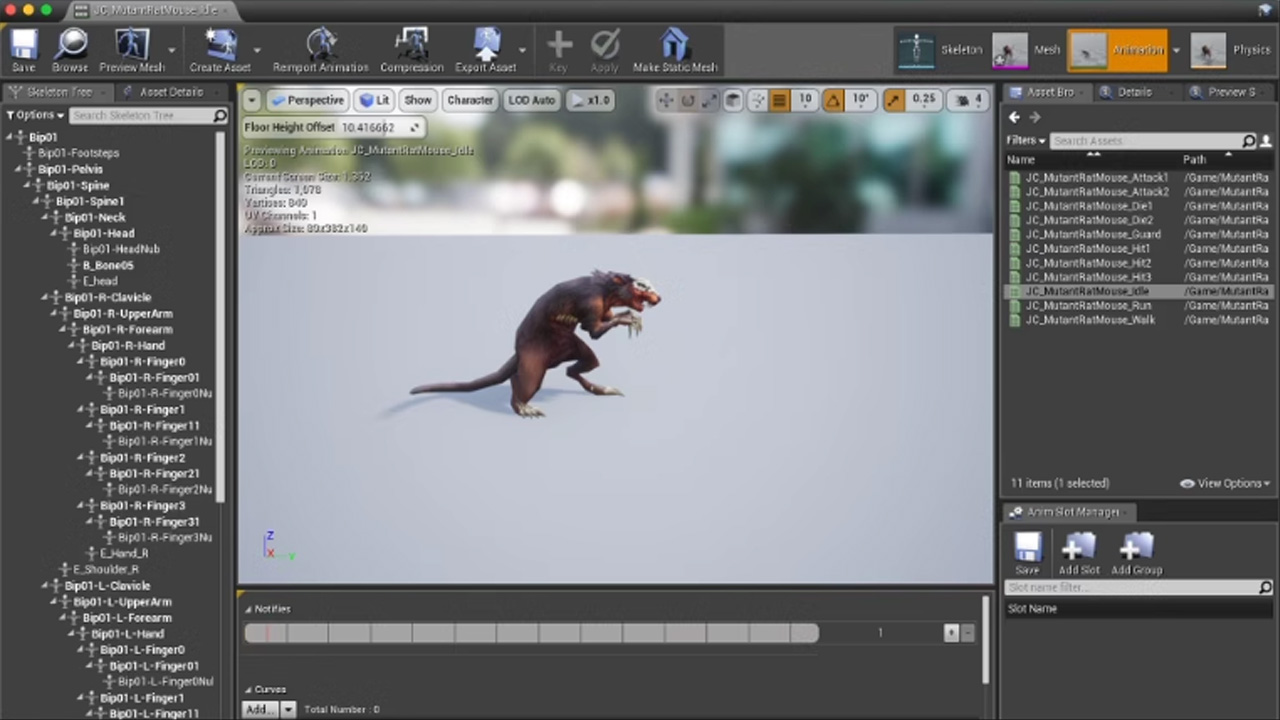Toggle the orange grid snapping button
Image resolution: width=1280 pixels, height=720 pixels.
[x=778, y=100]
